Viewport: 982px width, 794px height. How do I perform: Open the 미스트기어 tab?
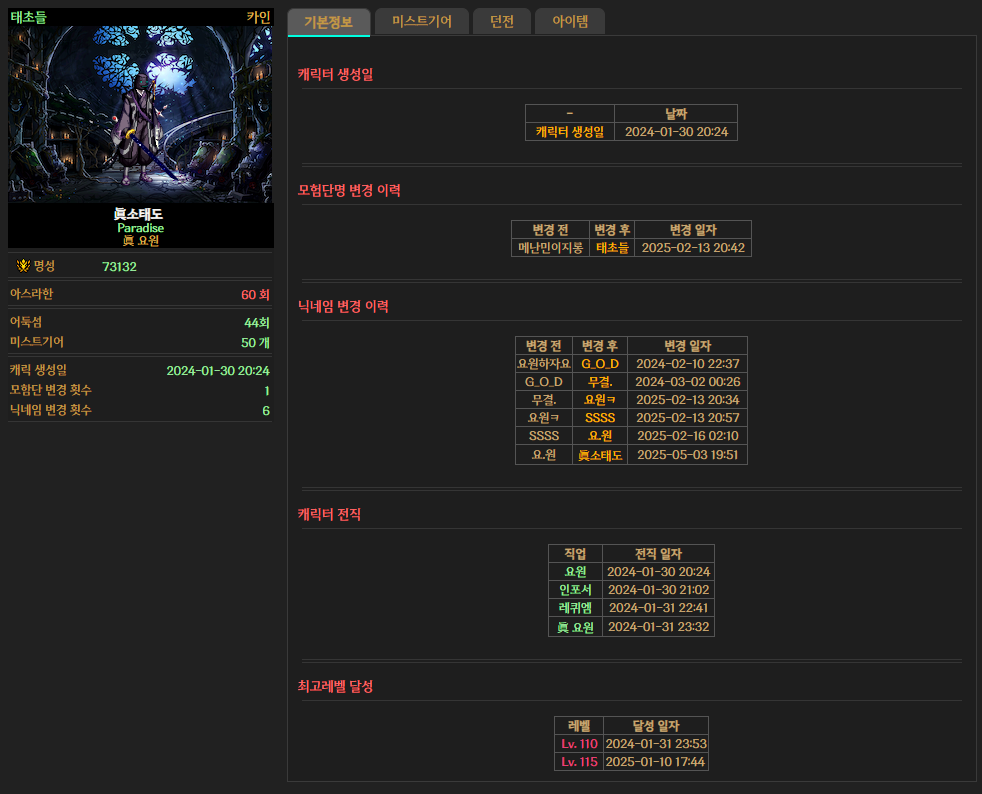421,22
